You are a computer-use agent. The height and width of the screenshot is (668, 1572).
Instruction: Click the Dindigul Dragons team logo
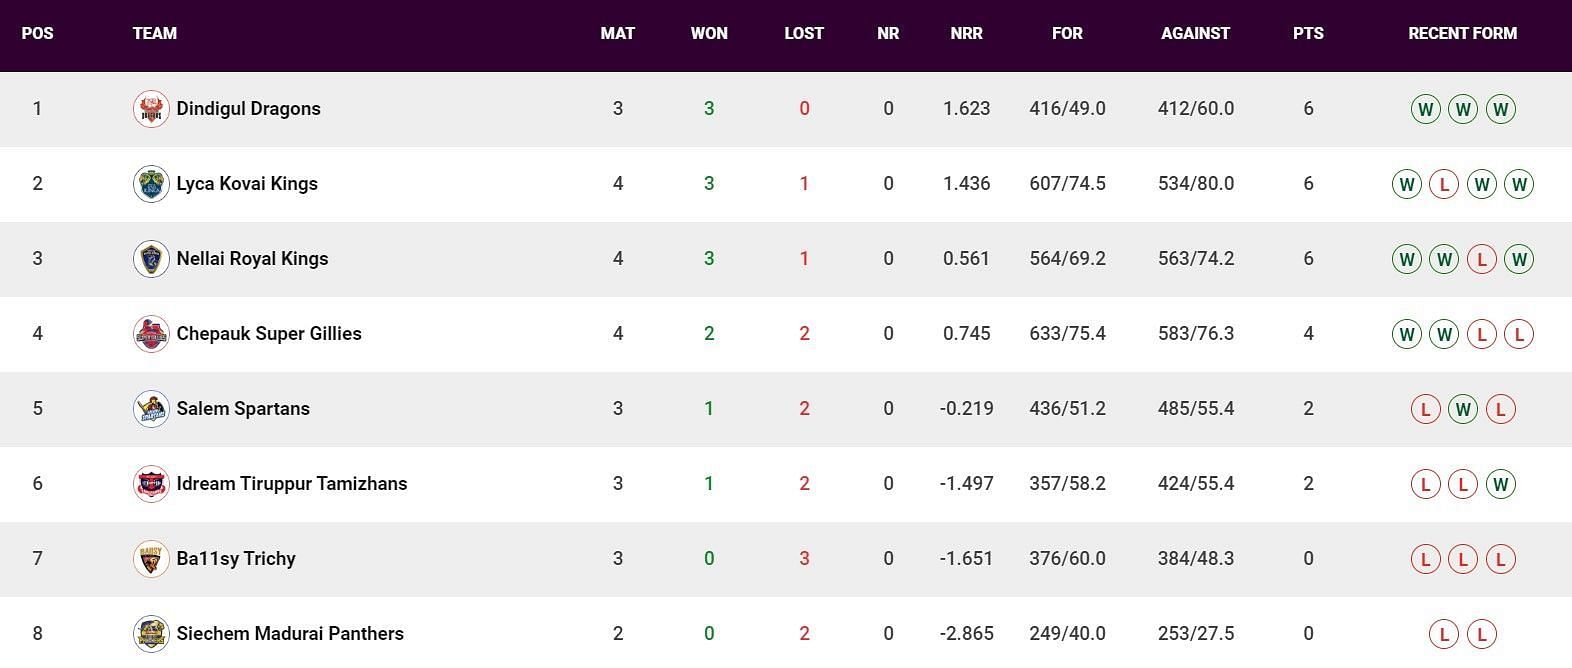point(151,109)
